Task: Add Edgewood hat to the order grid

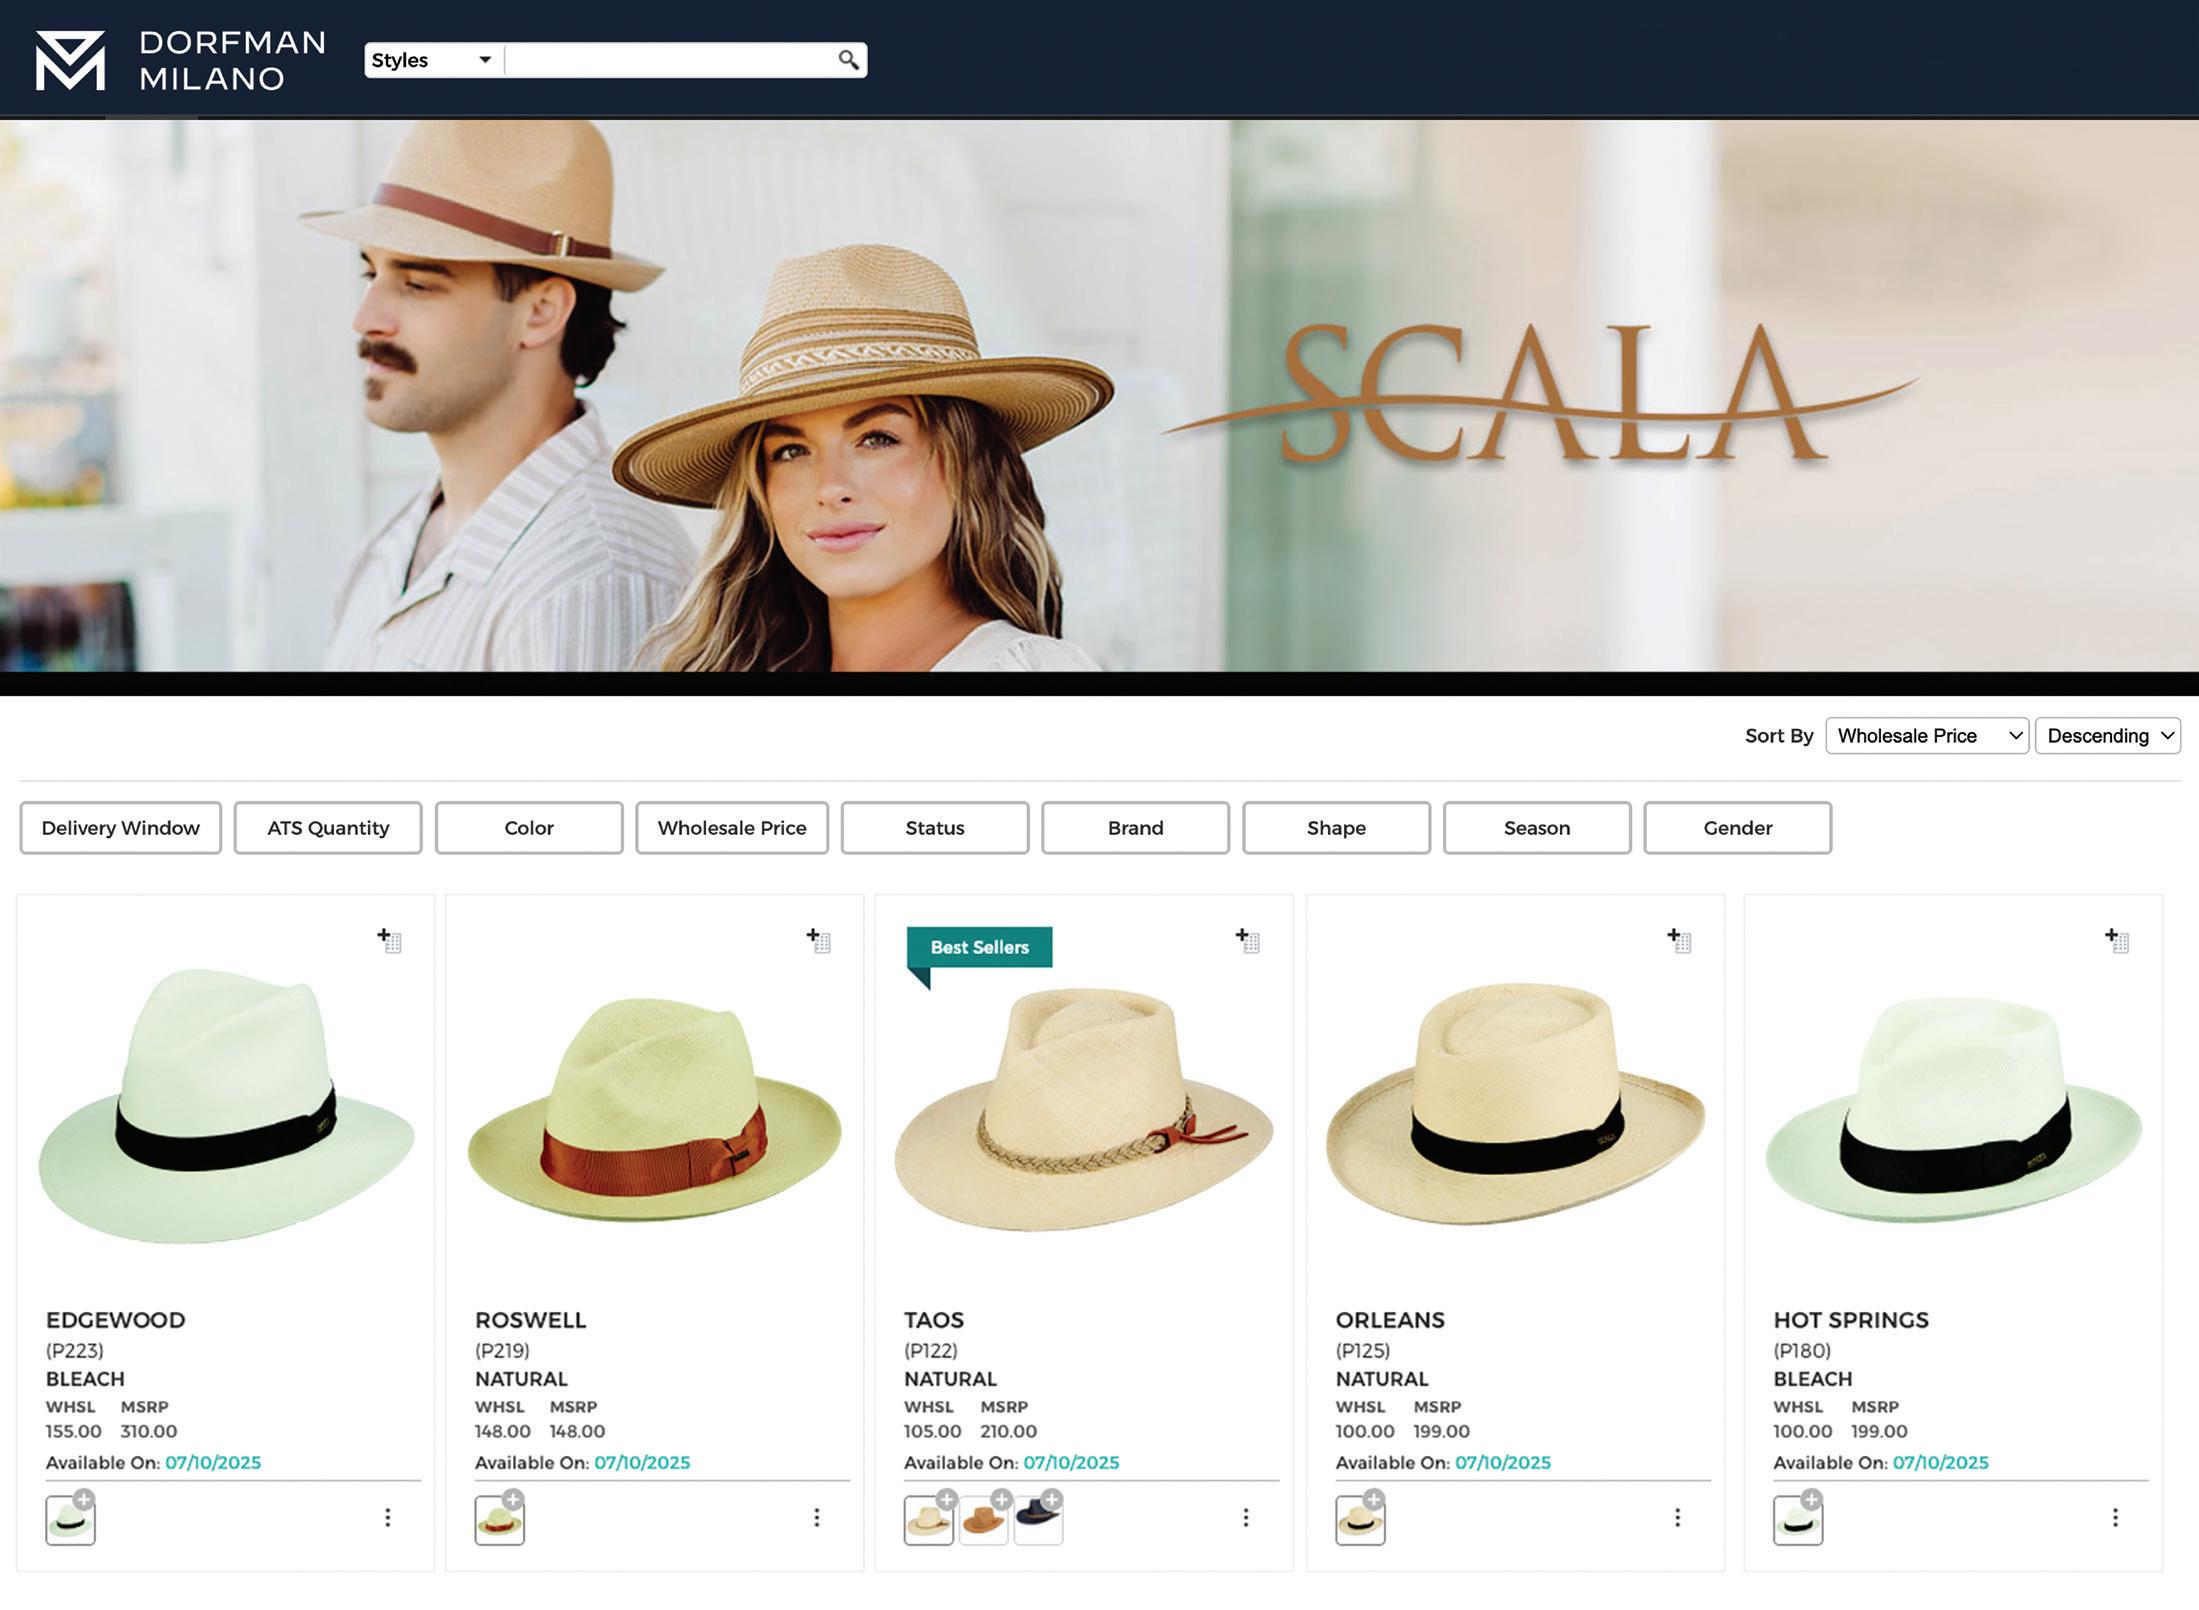Action: (389, 940)
